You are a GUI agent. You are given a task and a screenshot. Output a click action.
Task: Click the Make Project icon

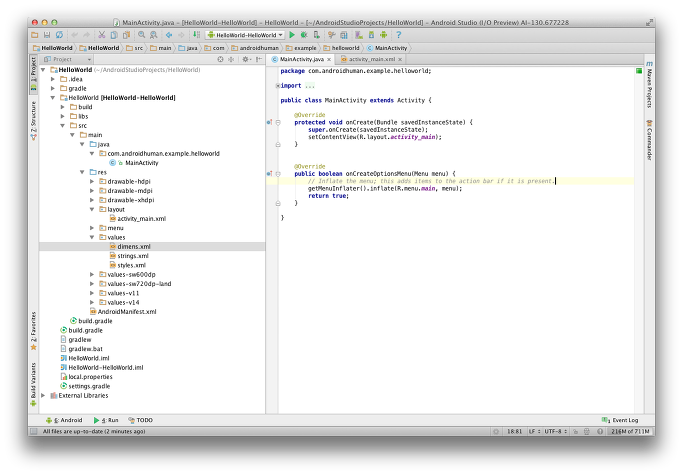point(196,35)
